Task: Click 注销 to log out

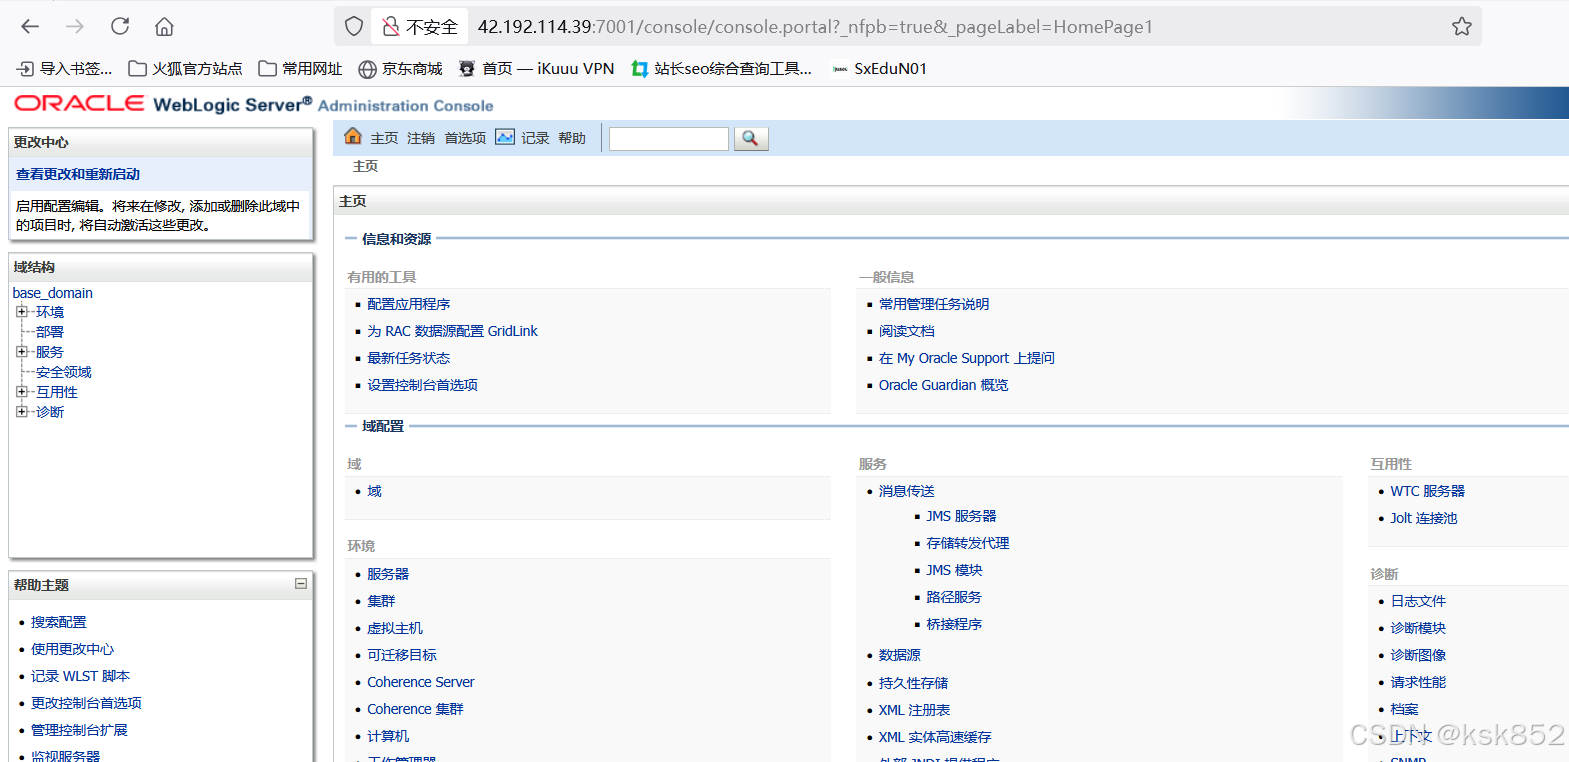Action: pyautogui.click(x=421, y=138)
